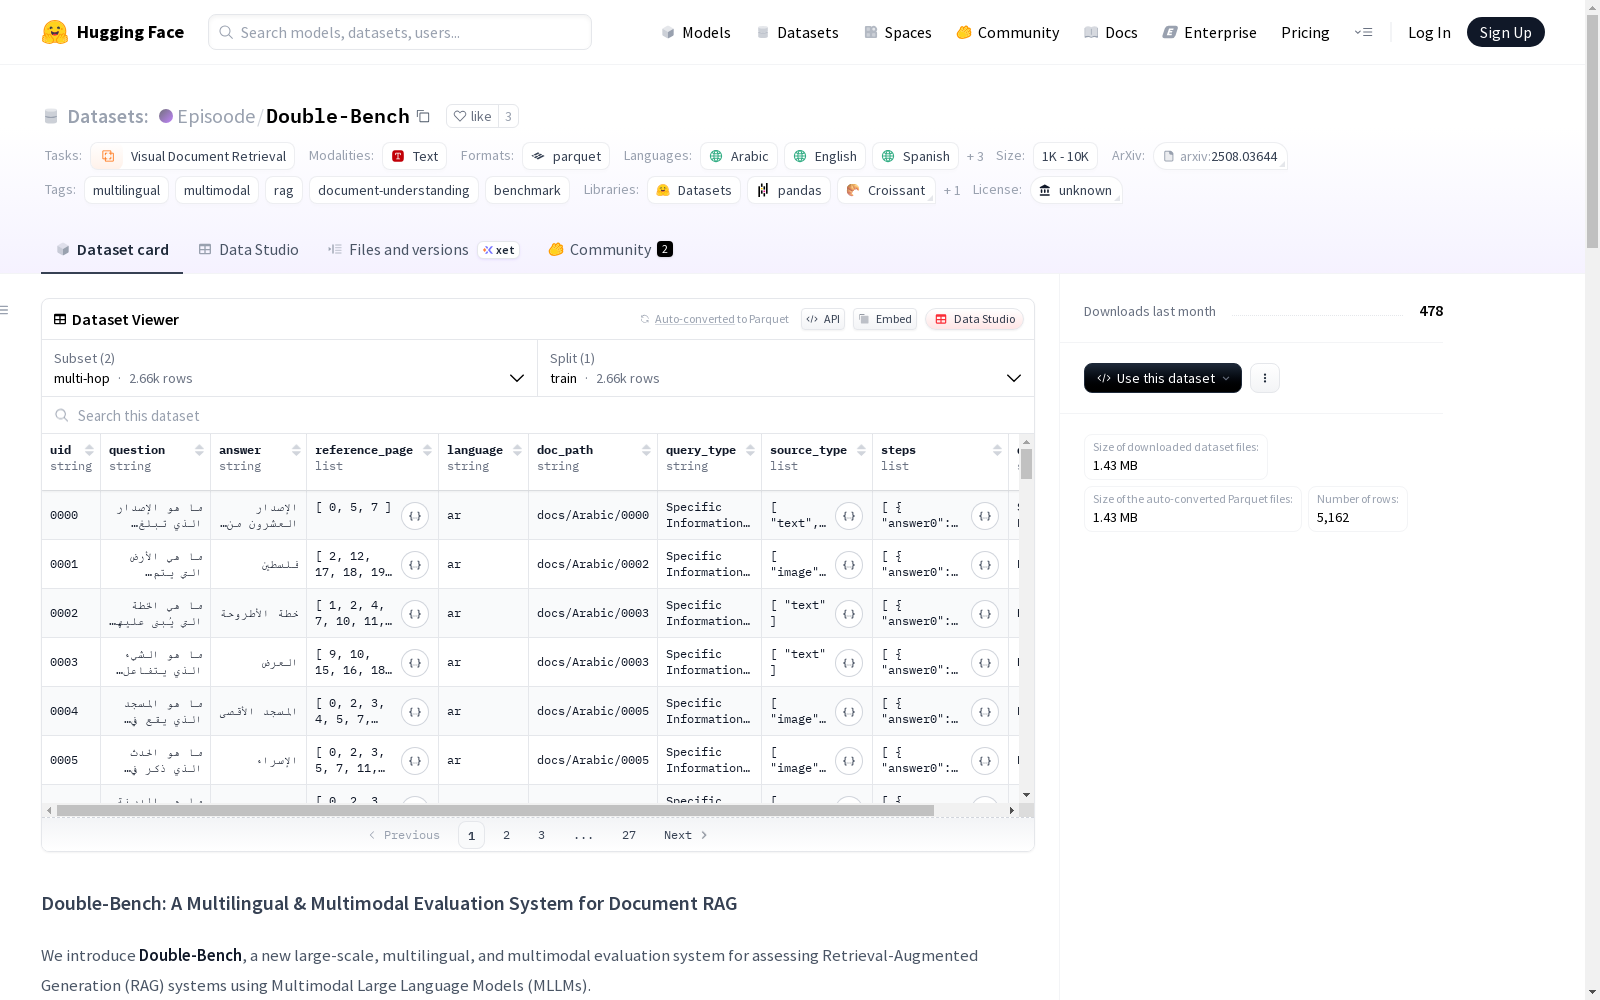The height and width of the screenshot is (1000, 1600).
Task: Click the Embed button
Action: coord(885,319)
